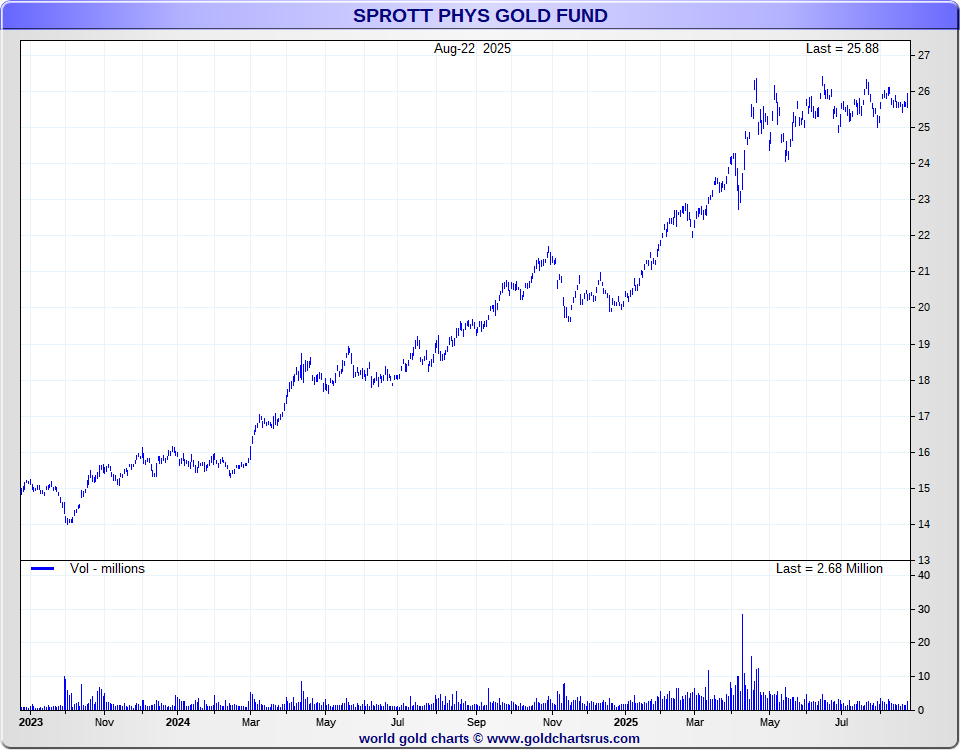Click the 16 price axis label
This screenshot has width=960, height=750.
(924, 453)
